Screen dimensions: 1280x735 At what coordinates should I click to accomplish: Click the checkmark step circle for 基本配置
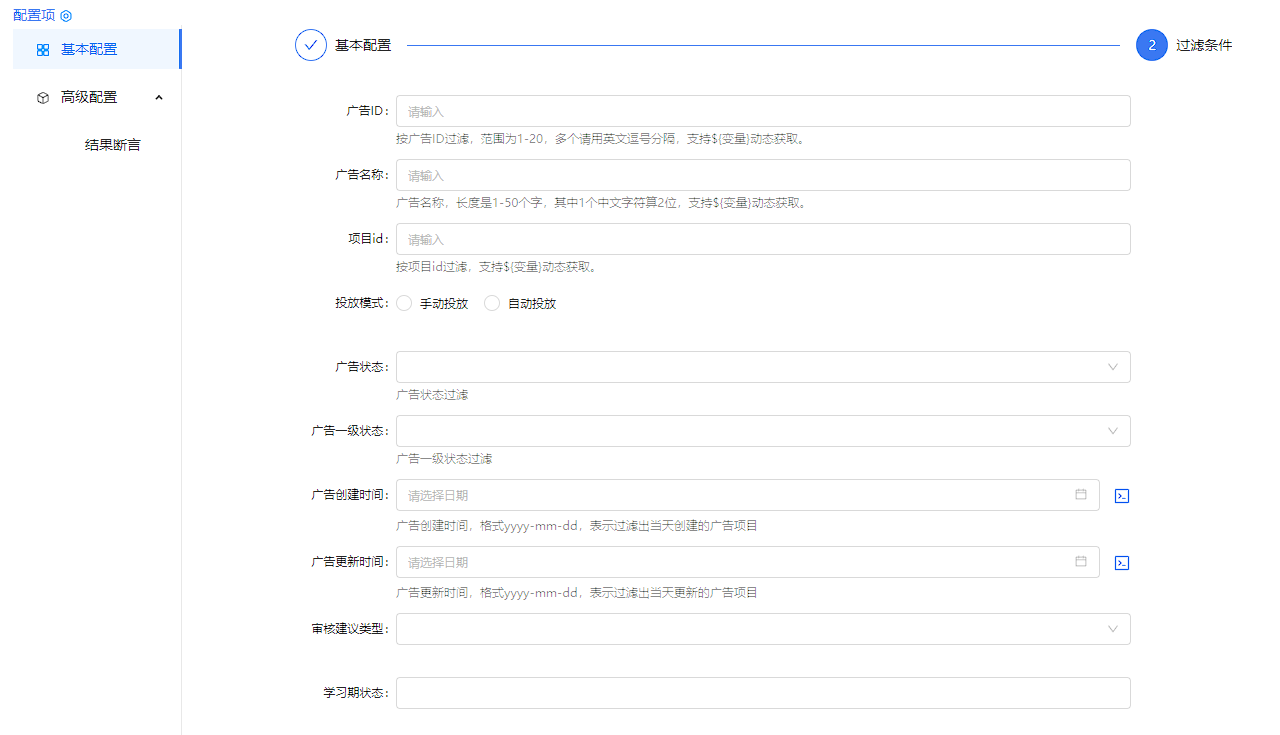tap(311, 45)
